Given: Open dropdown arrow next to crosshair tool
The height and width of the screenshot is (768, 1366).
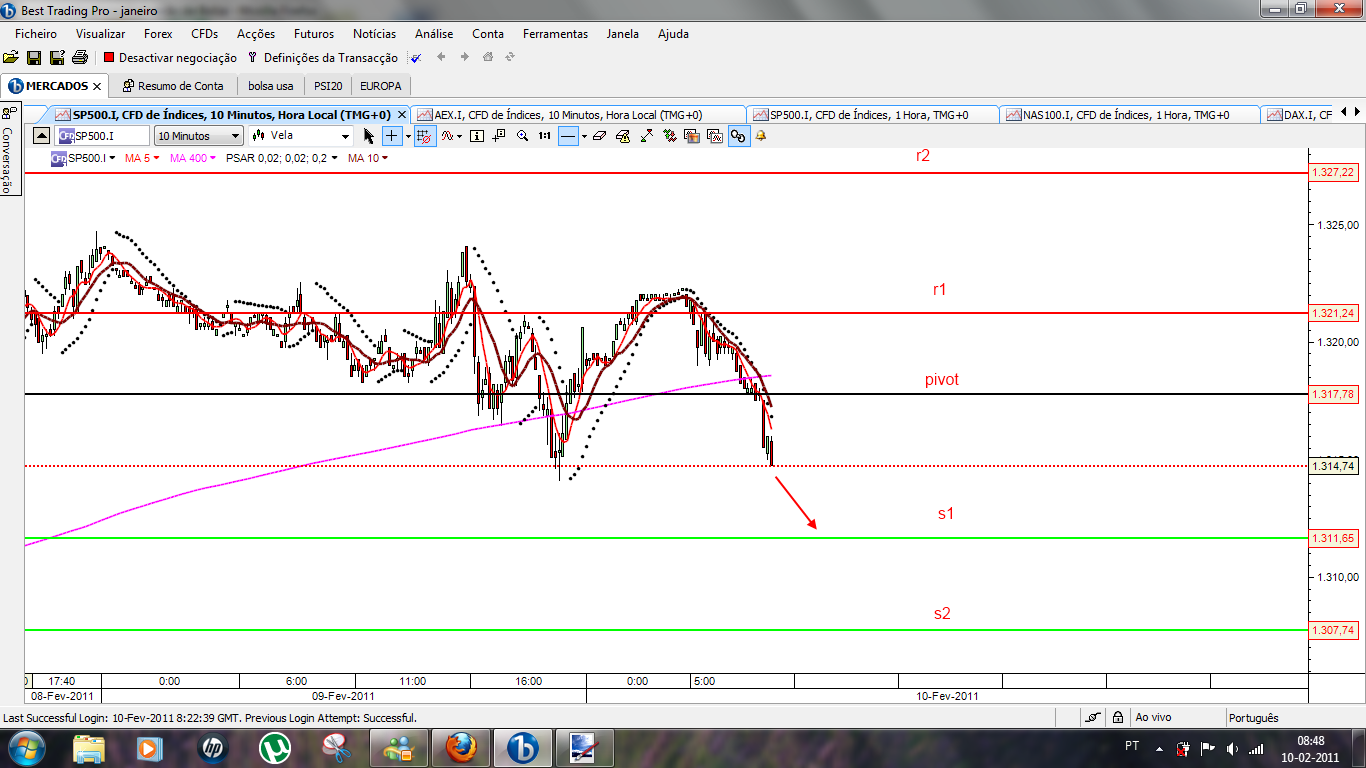Looking at the screenshot, I should click(x=408, y=135).
